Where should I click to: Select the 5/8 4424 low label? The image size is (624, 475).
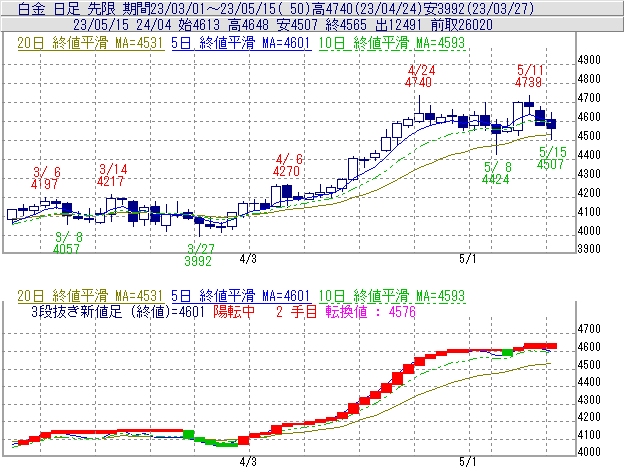click(496, 173)
